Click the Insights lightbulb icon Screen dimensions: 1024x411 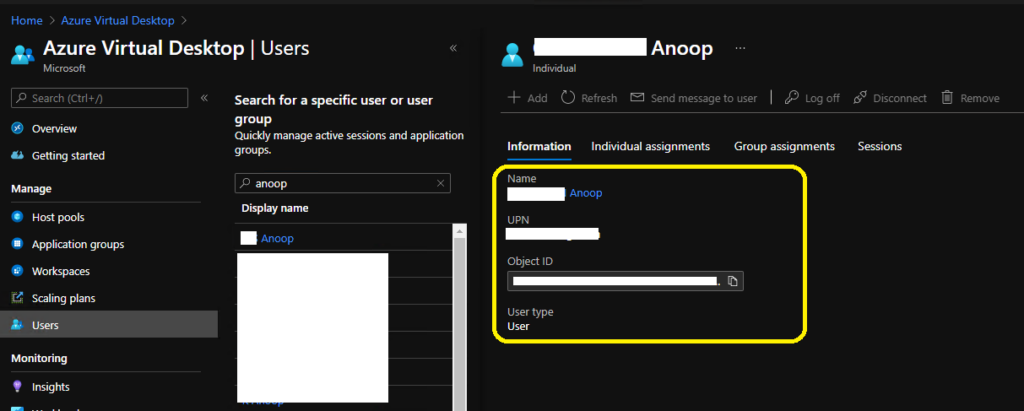[18, 387]
